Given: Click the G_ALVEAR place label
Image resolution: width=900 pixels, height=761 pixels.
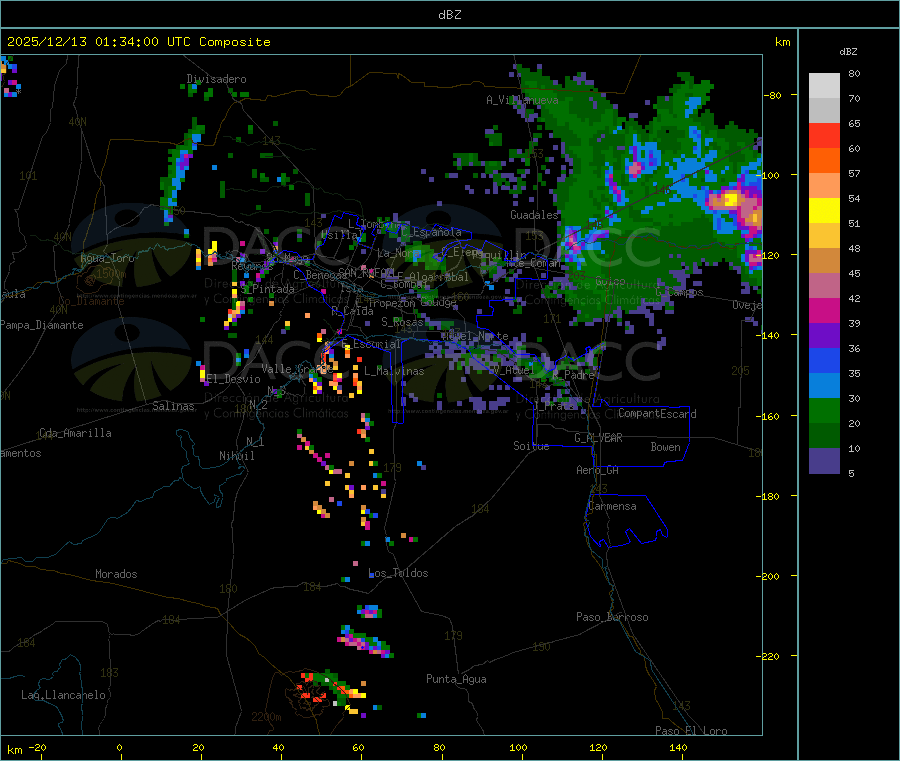Looking at the screenshot, I should (x=598, y=438).
